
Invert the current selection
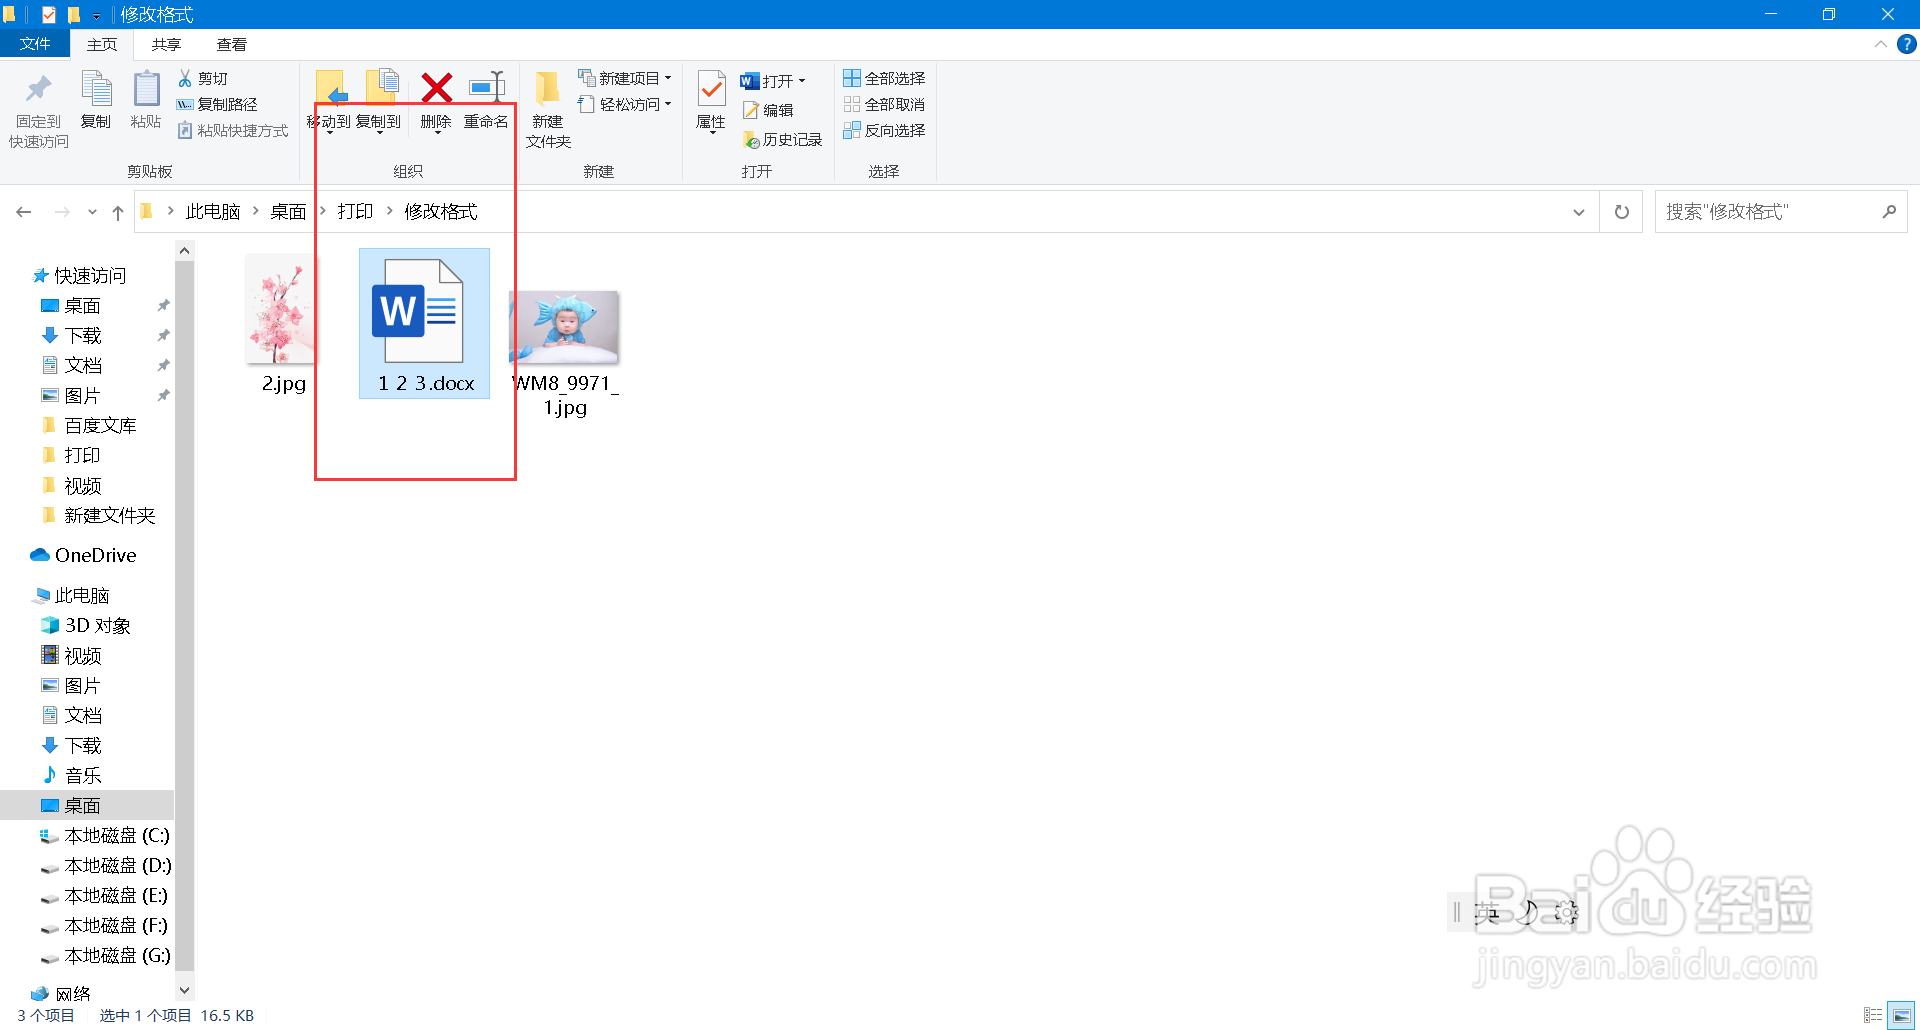[884, 130]
